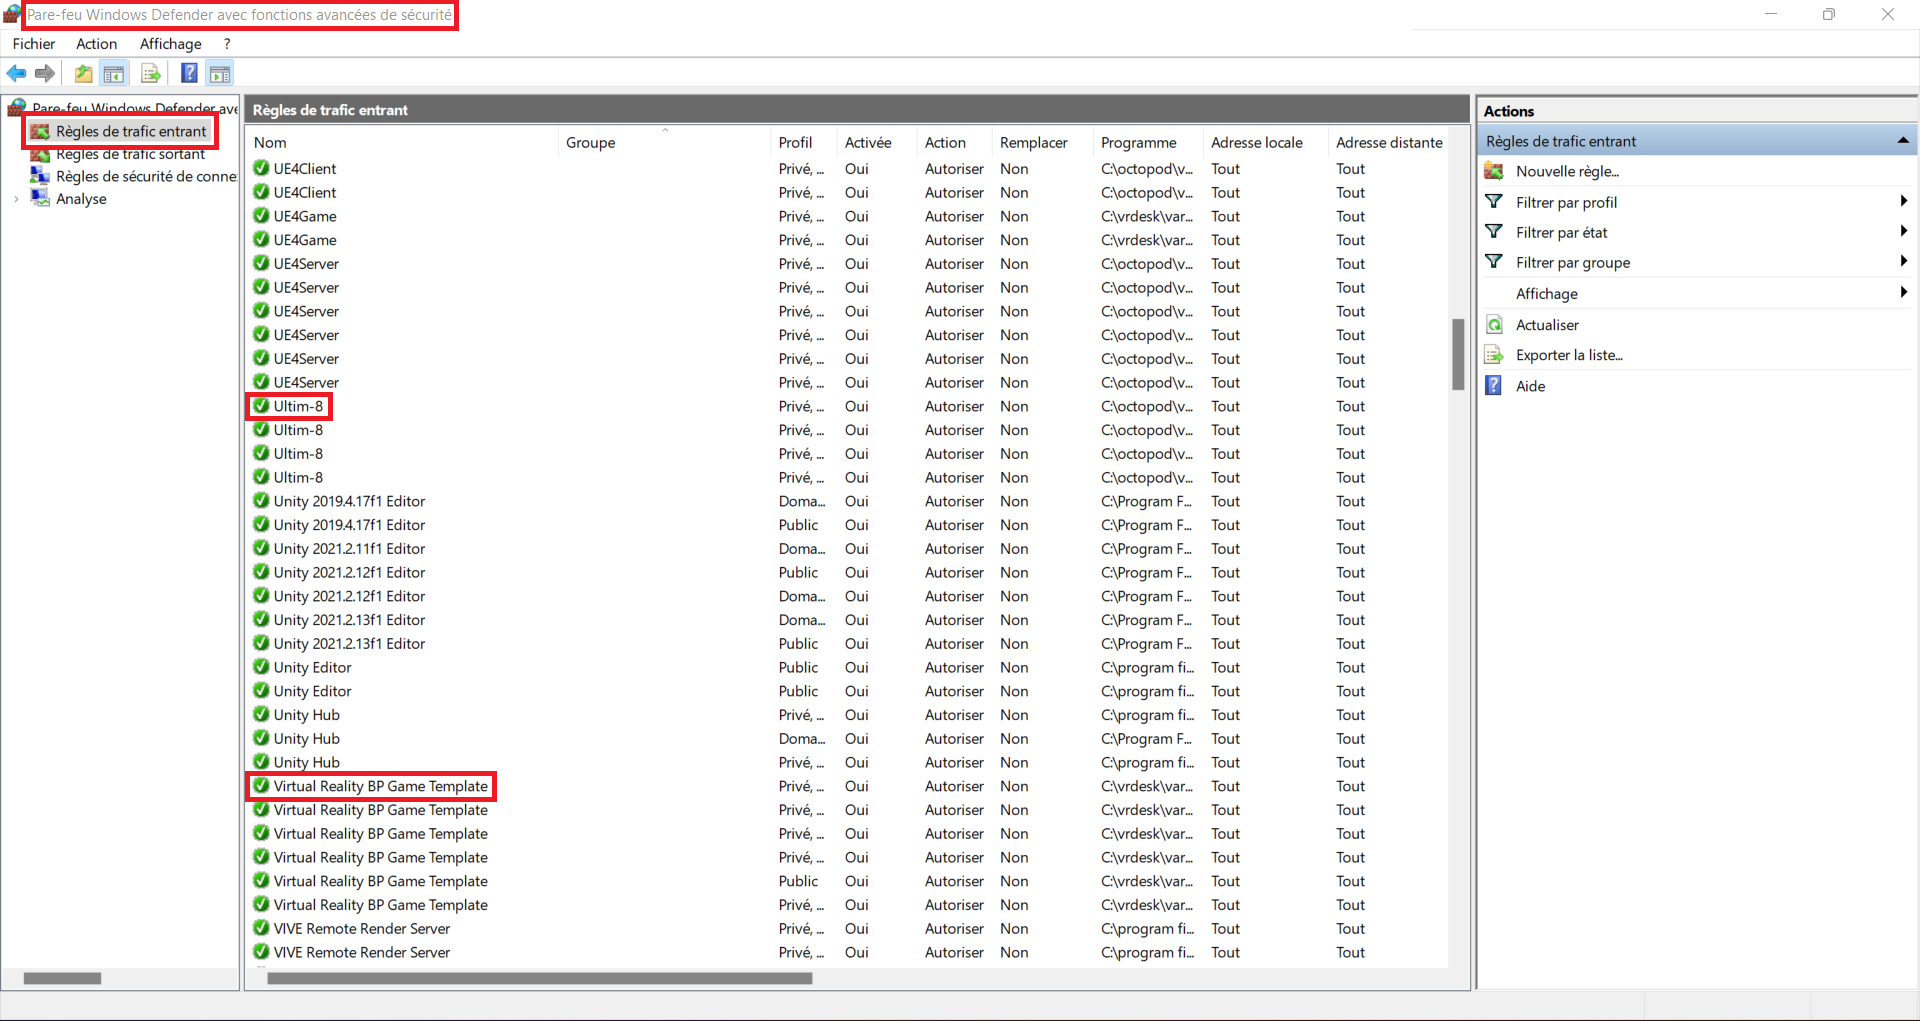Viewport: 1920px width, 1021px height.
Task: Select Règles de trafic entrant in tree
Action: pyautogui.click(x=131, y=131)
